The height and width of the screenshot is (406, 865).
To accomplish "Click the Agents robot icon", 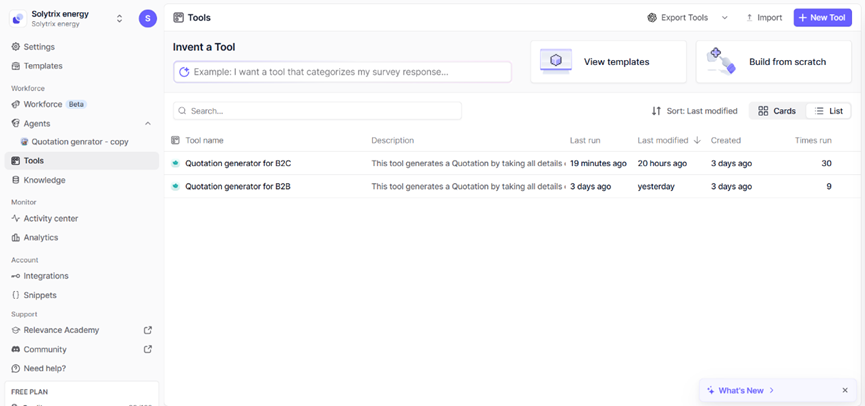I will [x=16, y=124].
